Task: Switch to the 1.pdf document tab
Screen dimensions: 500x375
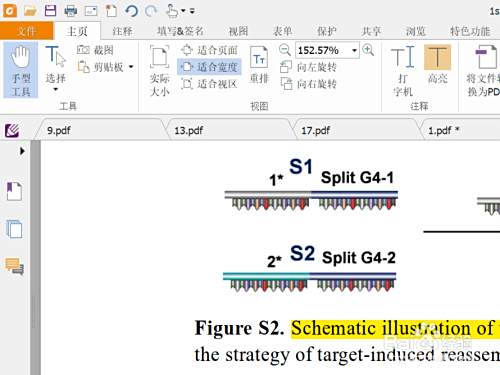Action: coord(460,130)
